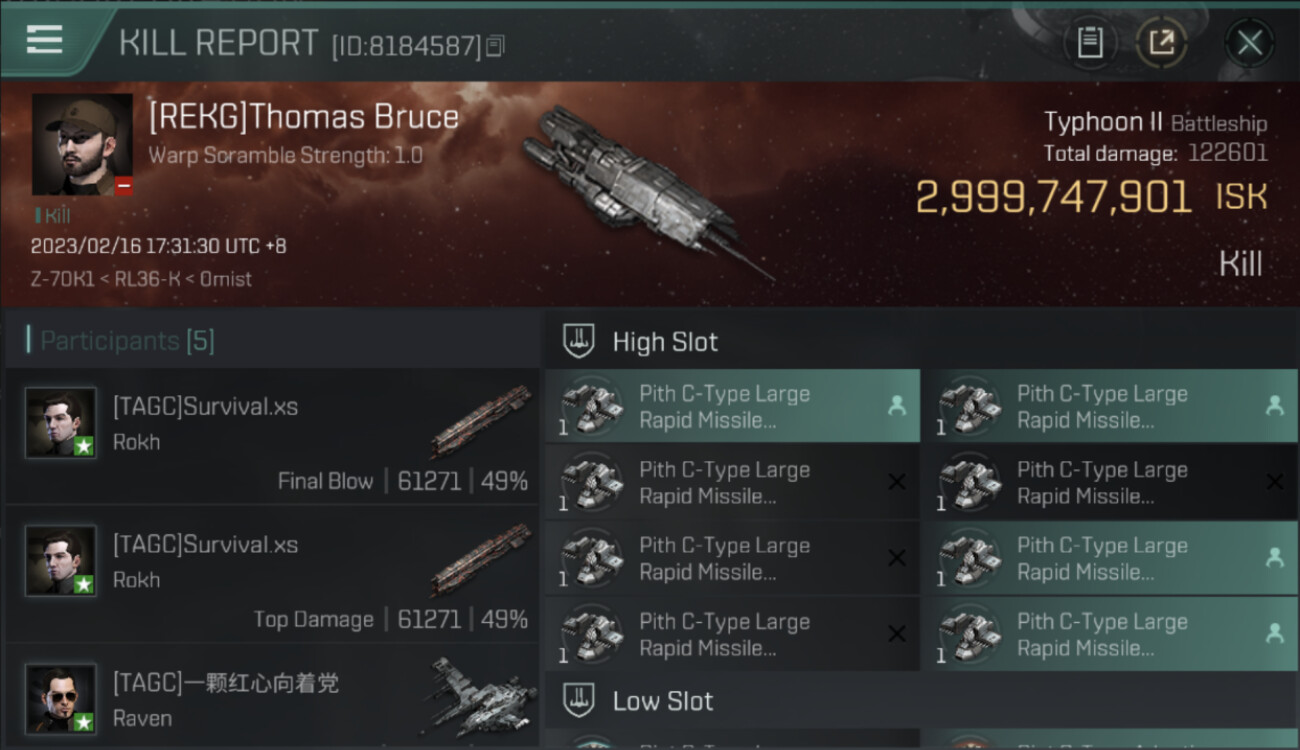The width and height of the screenshot is (1300, 750).
Task: Select the Low Slot shield icon
Action: (580, 700)
